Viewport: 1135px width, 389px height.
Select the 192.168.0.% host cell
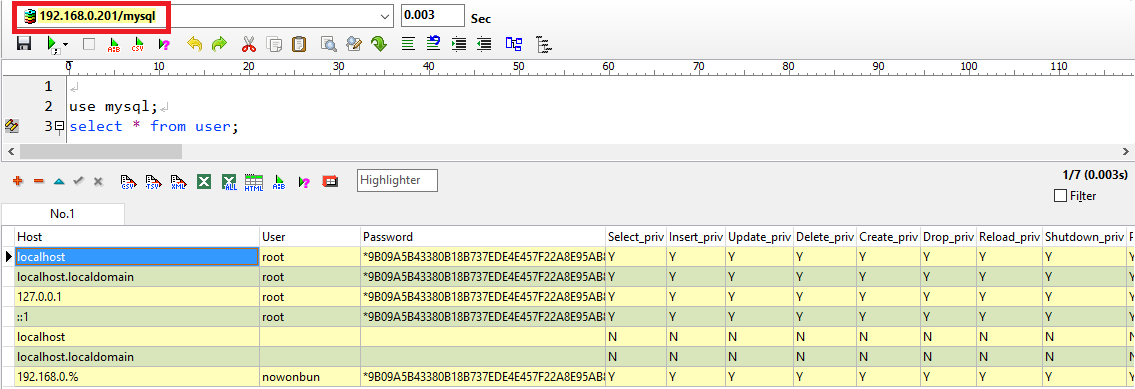click(137, 377)
